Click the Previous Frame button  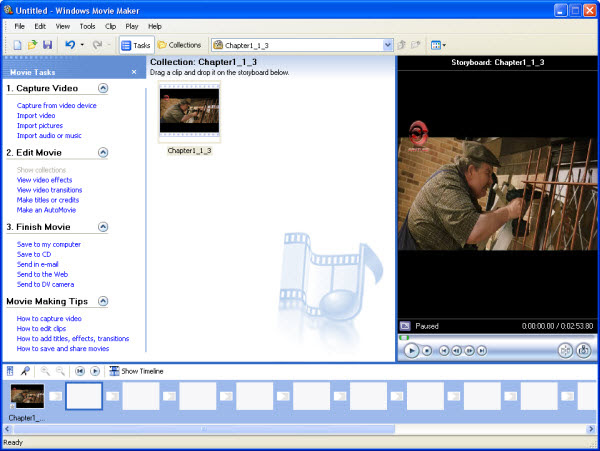pyautogui.click(x=457, y=350)
